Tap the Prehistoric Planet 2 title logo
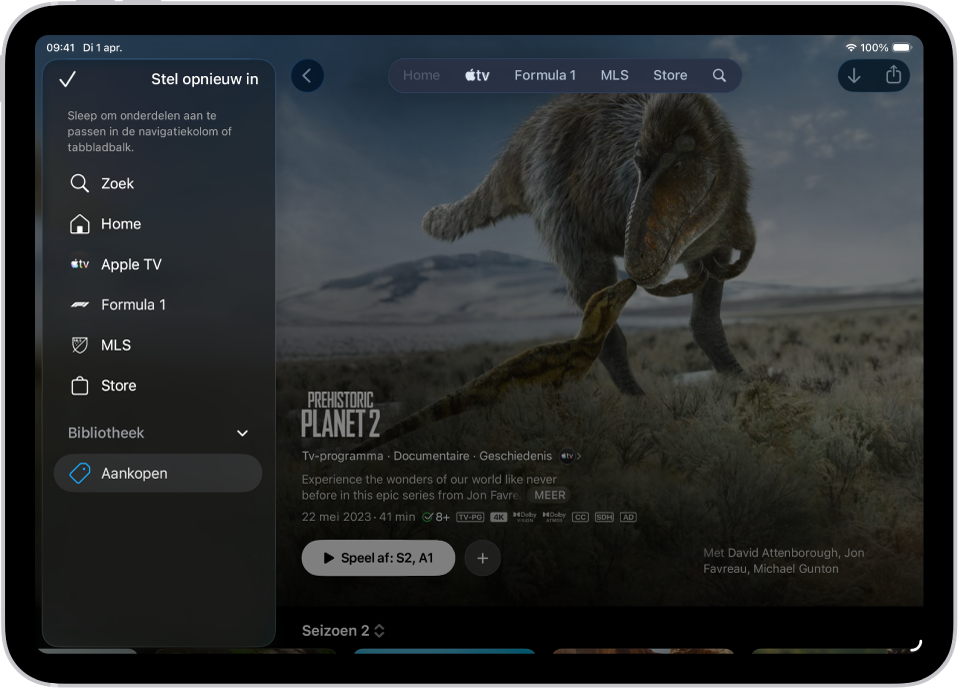 pyautogui.click(x=340, y=415)
